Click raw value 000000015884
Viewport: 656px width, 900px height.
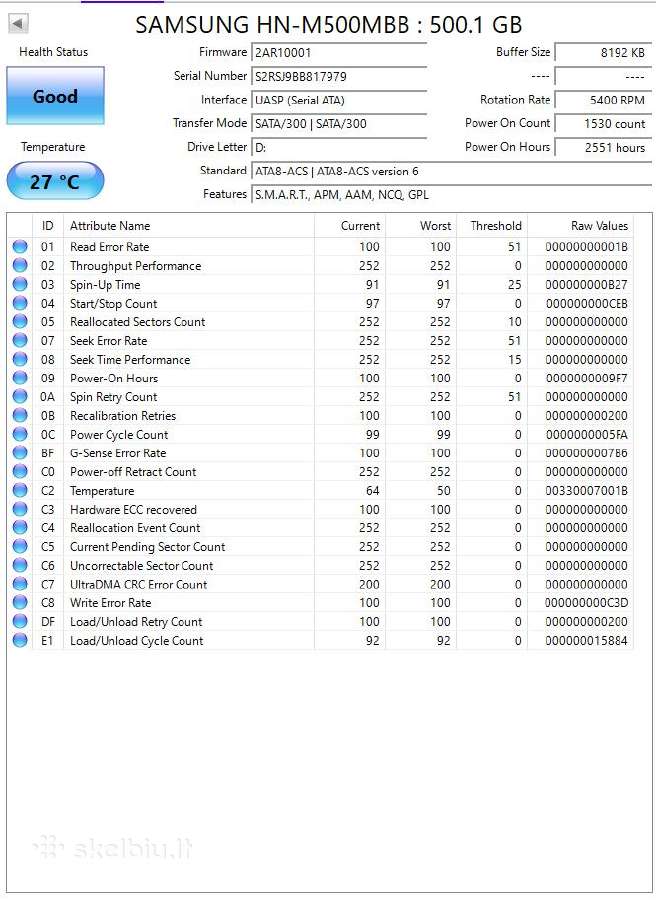coord(587,641)
